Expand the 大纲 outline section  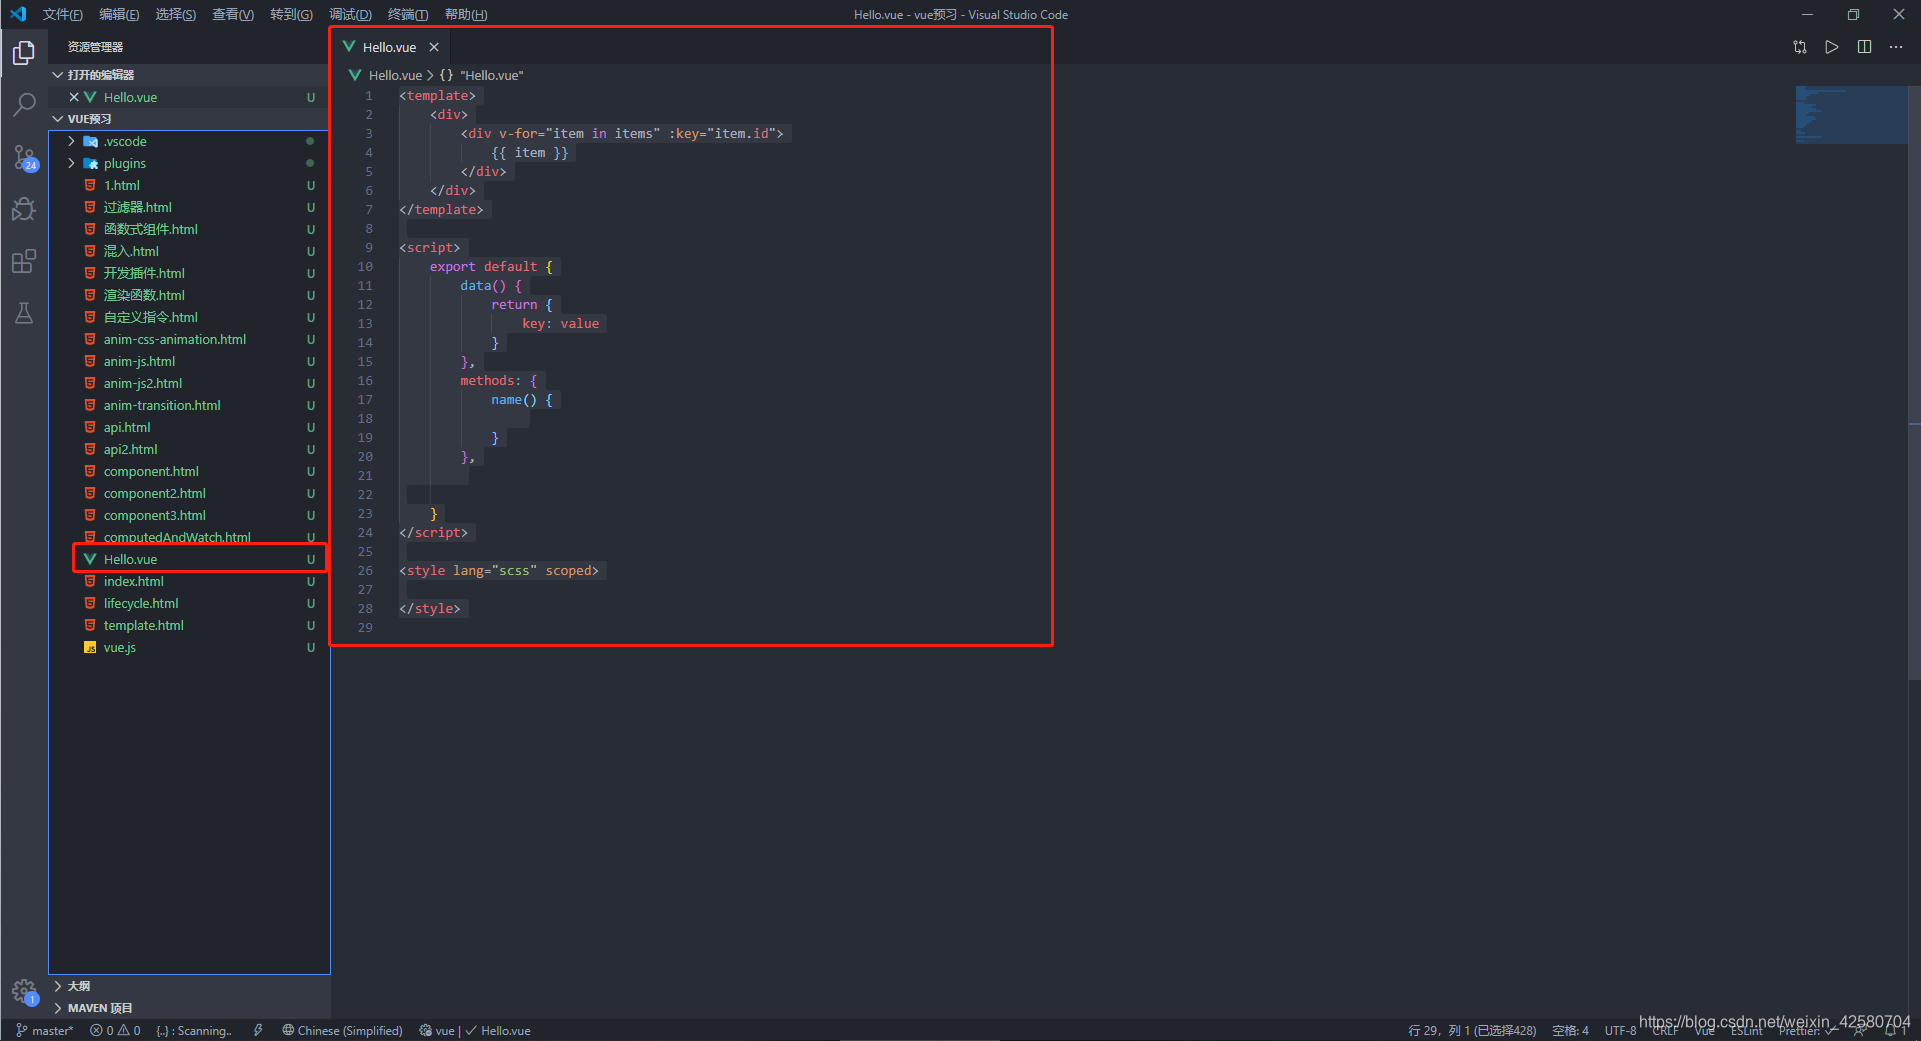coord(190,986)
